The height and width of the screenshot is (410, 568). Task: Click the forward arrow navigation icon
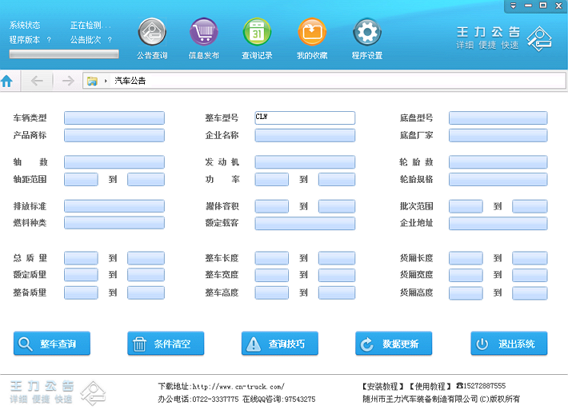coord(68,80)
